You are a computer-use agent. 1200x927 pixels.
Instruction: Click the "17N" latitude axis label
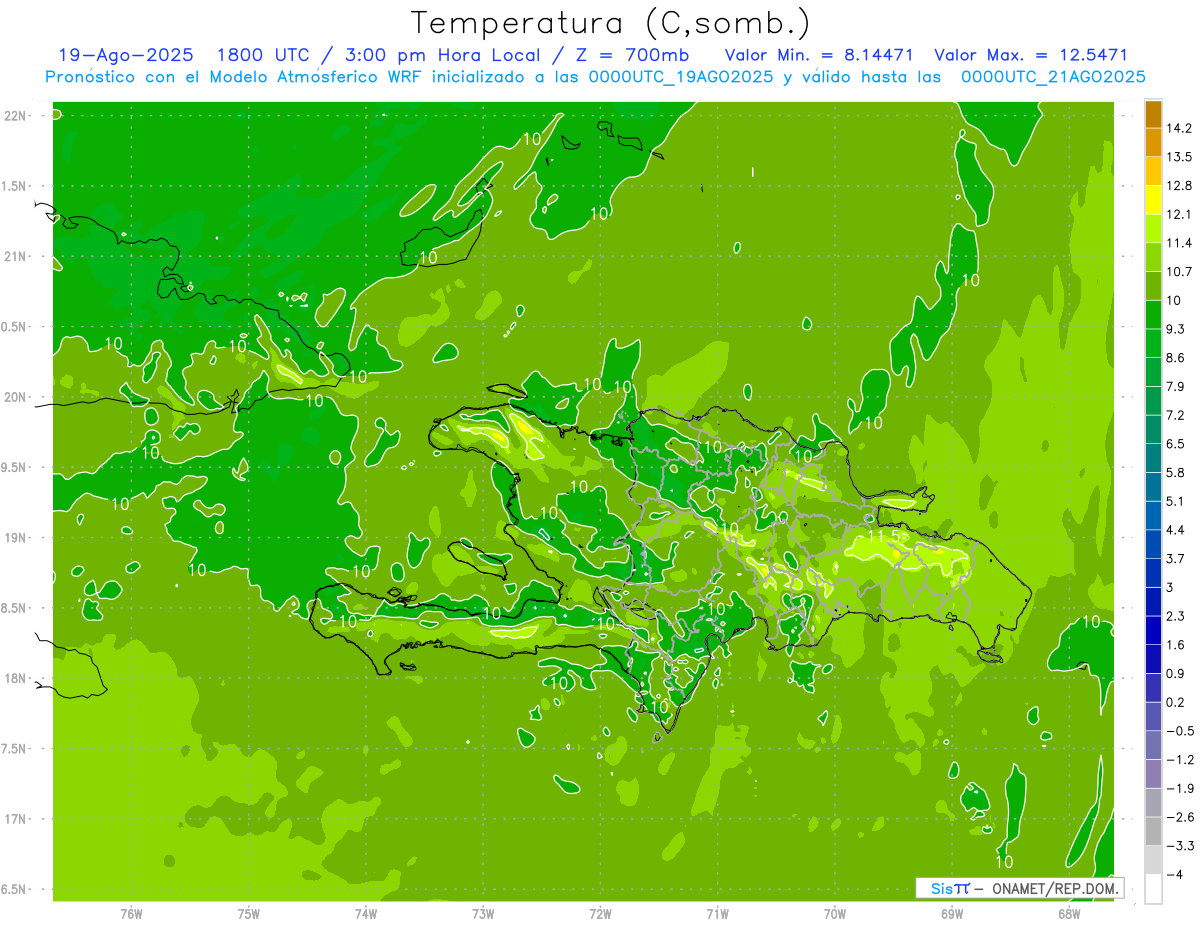pyautogui.click(x=16, y=819)
